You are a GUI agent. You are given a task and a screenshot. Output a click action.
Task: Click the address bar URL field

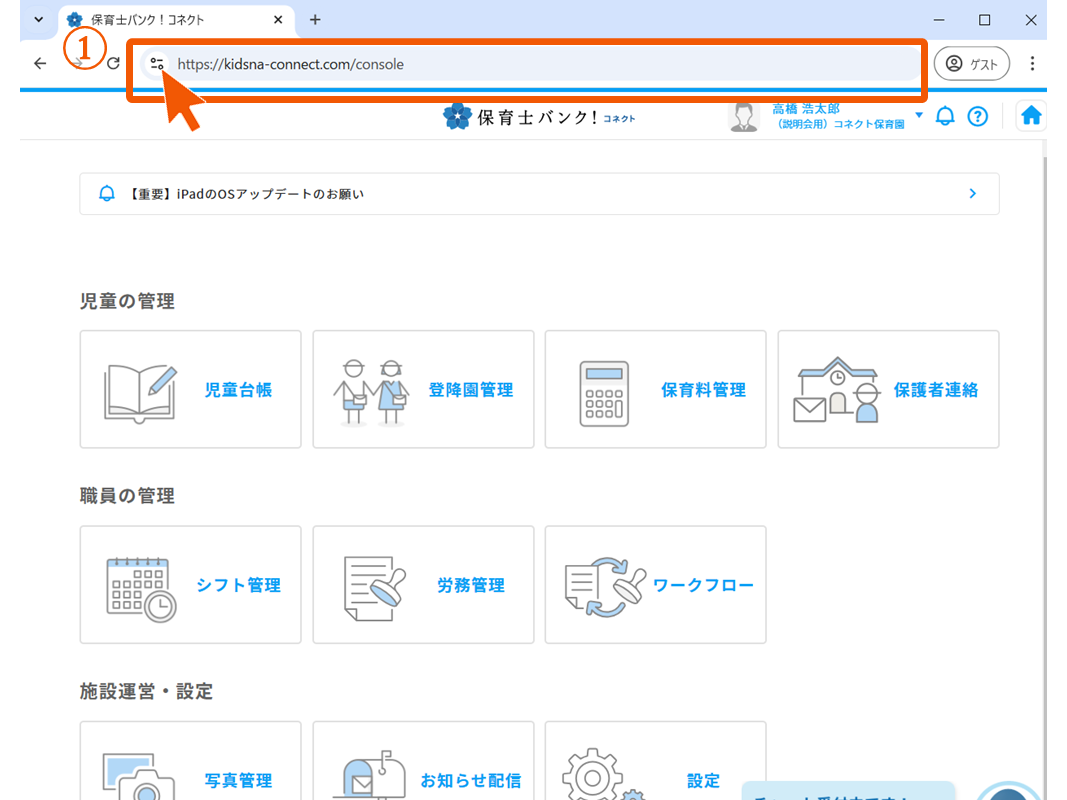(540, 64)
